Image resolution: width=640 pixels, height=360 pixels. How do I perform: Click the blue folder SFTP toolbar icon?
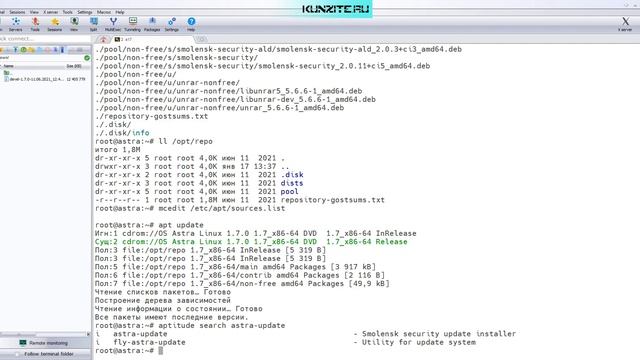coord(40,50)
